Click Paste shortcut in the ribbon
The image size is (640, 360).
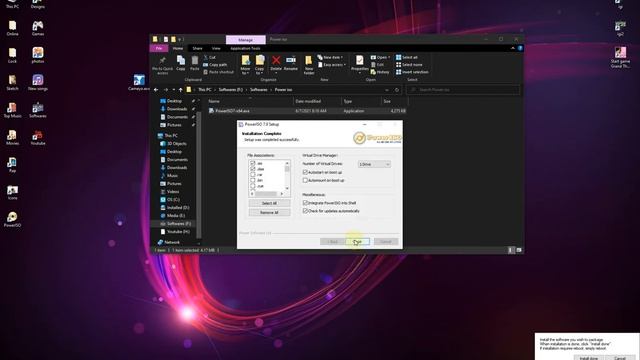(218, 72)
